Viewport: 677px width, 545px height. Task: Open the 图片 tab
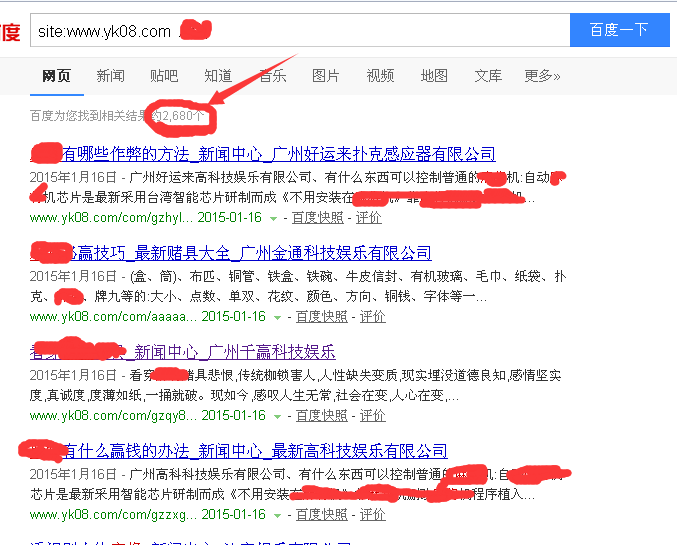pyautogui.click(x=326, y=76)
